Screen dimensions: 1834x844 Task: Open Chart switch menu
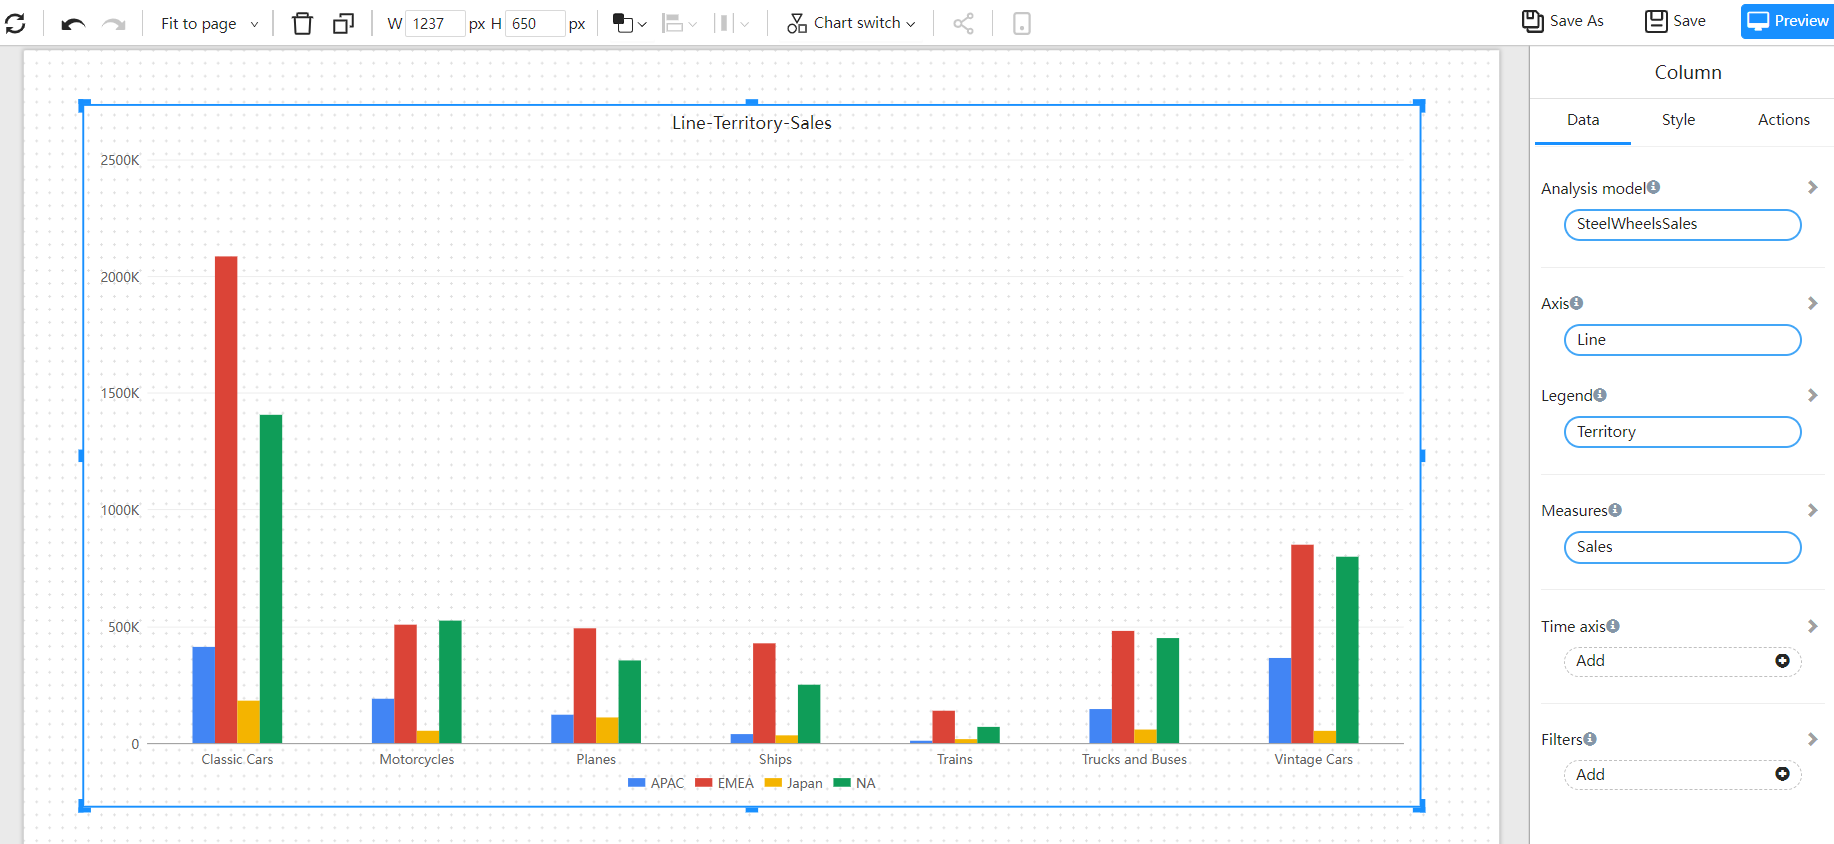[851, 23]
